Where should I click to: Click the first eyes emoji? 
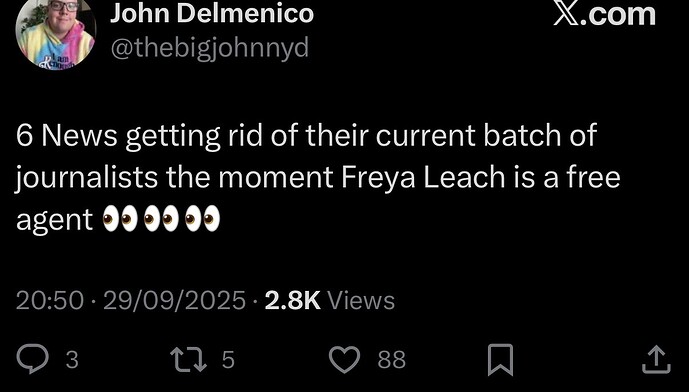(120, 218)
